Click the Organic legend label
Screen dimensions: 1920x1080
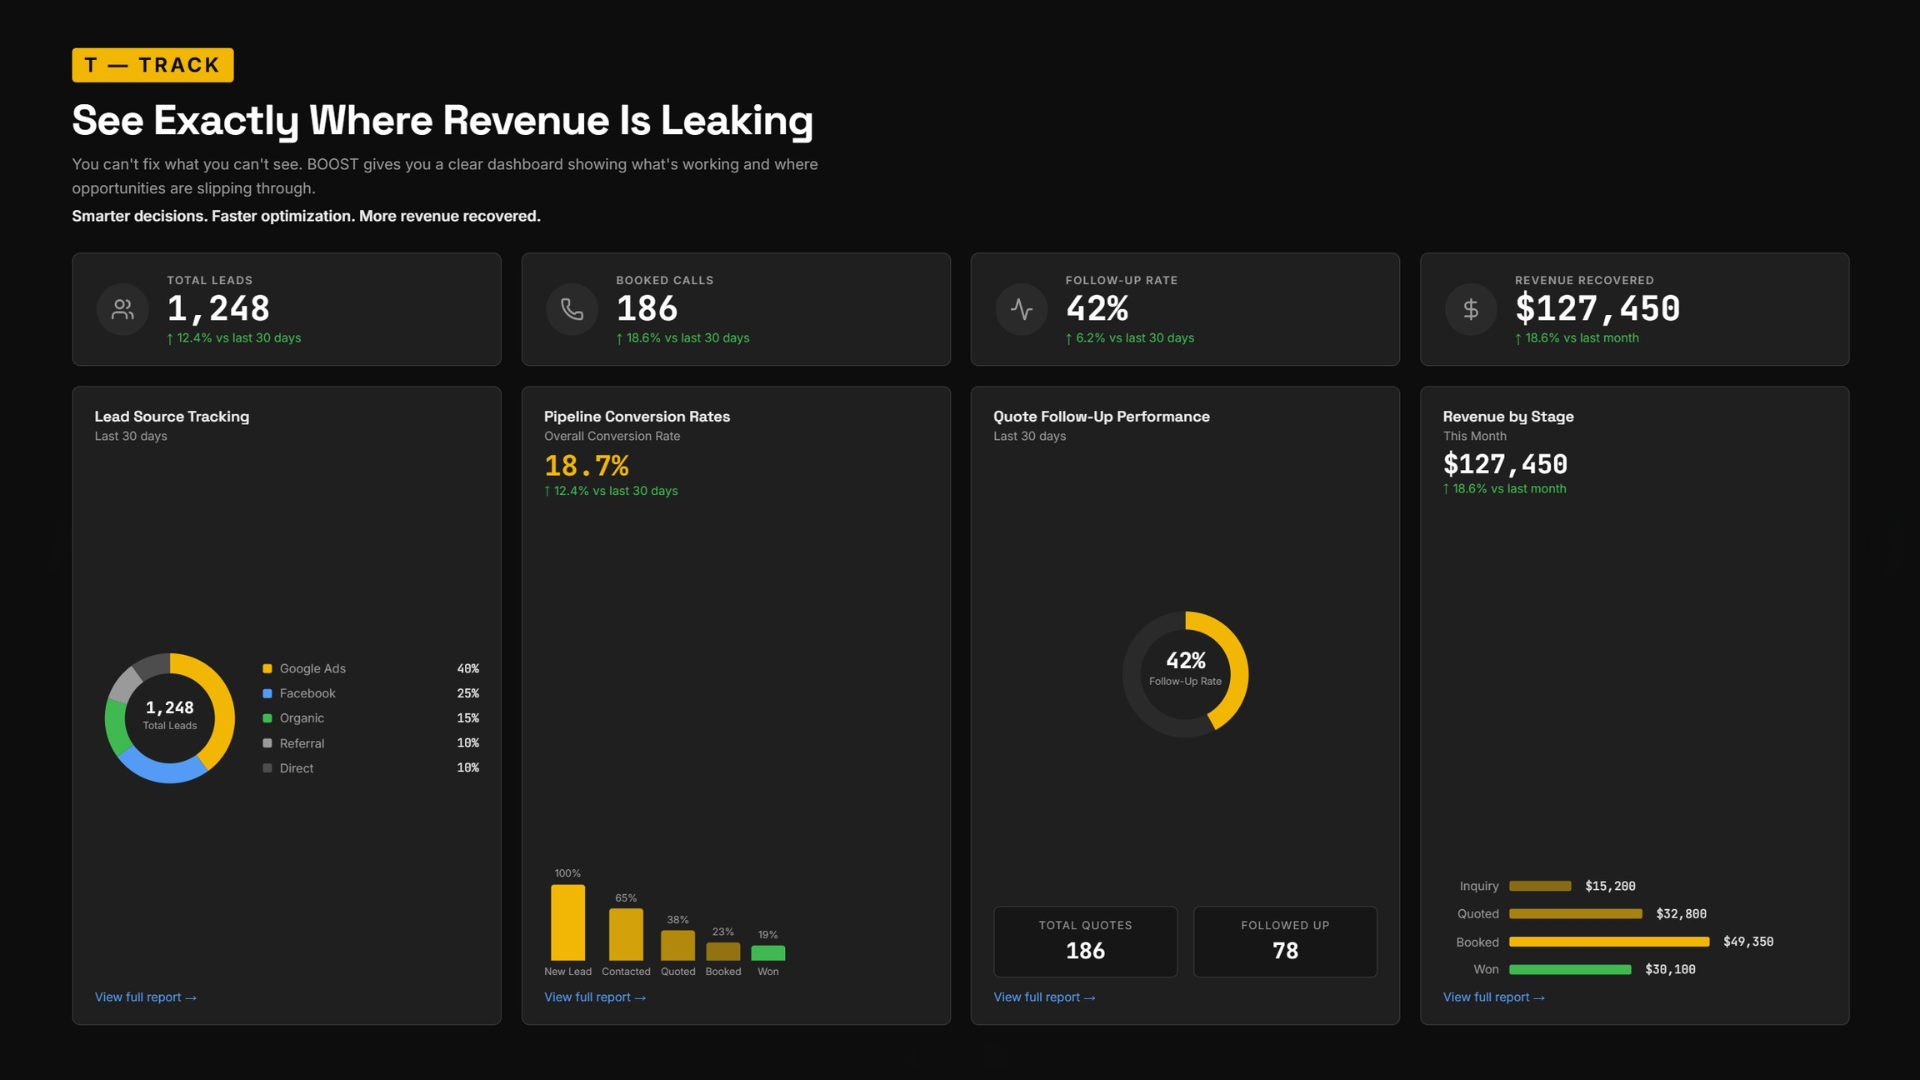coord(302,718)
